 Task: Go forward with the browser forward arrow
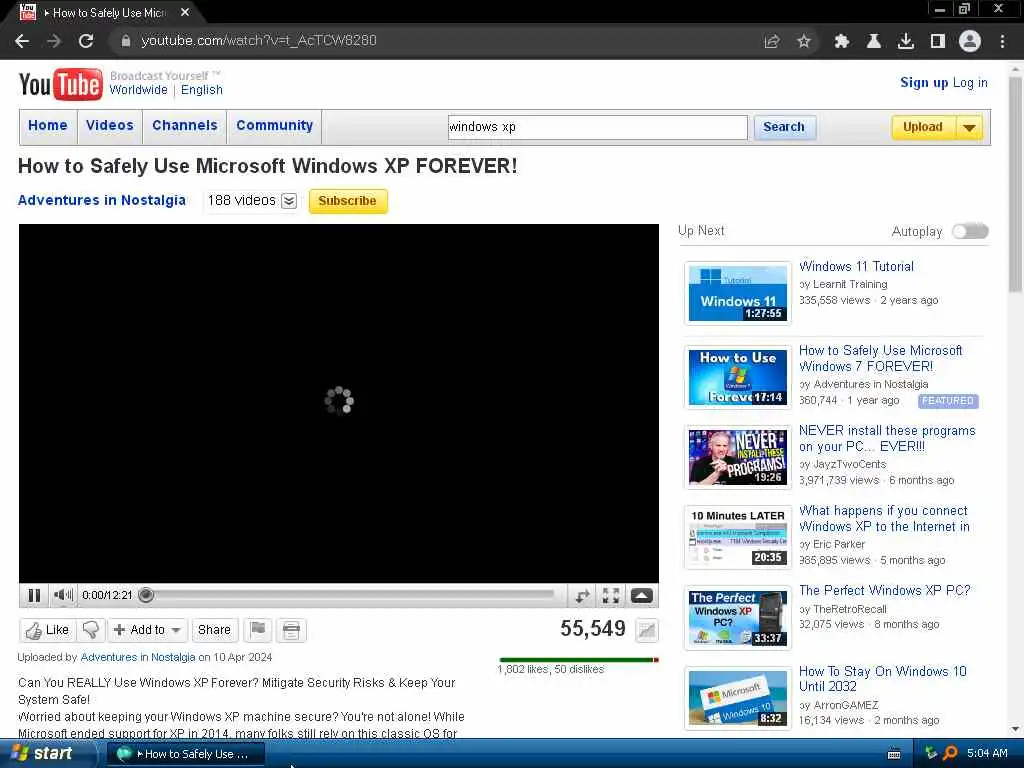54,41
